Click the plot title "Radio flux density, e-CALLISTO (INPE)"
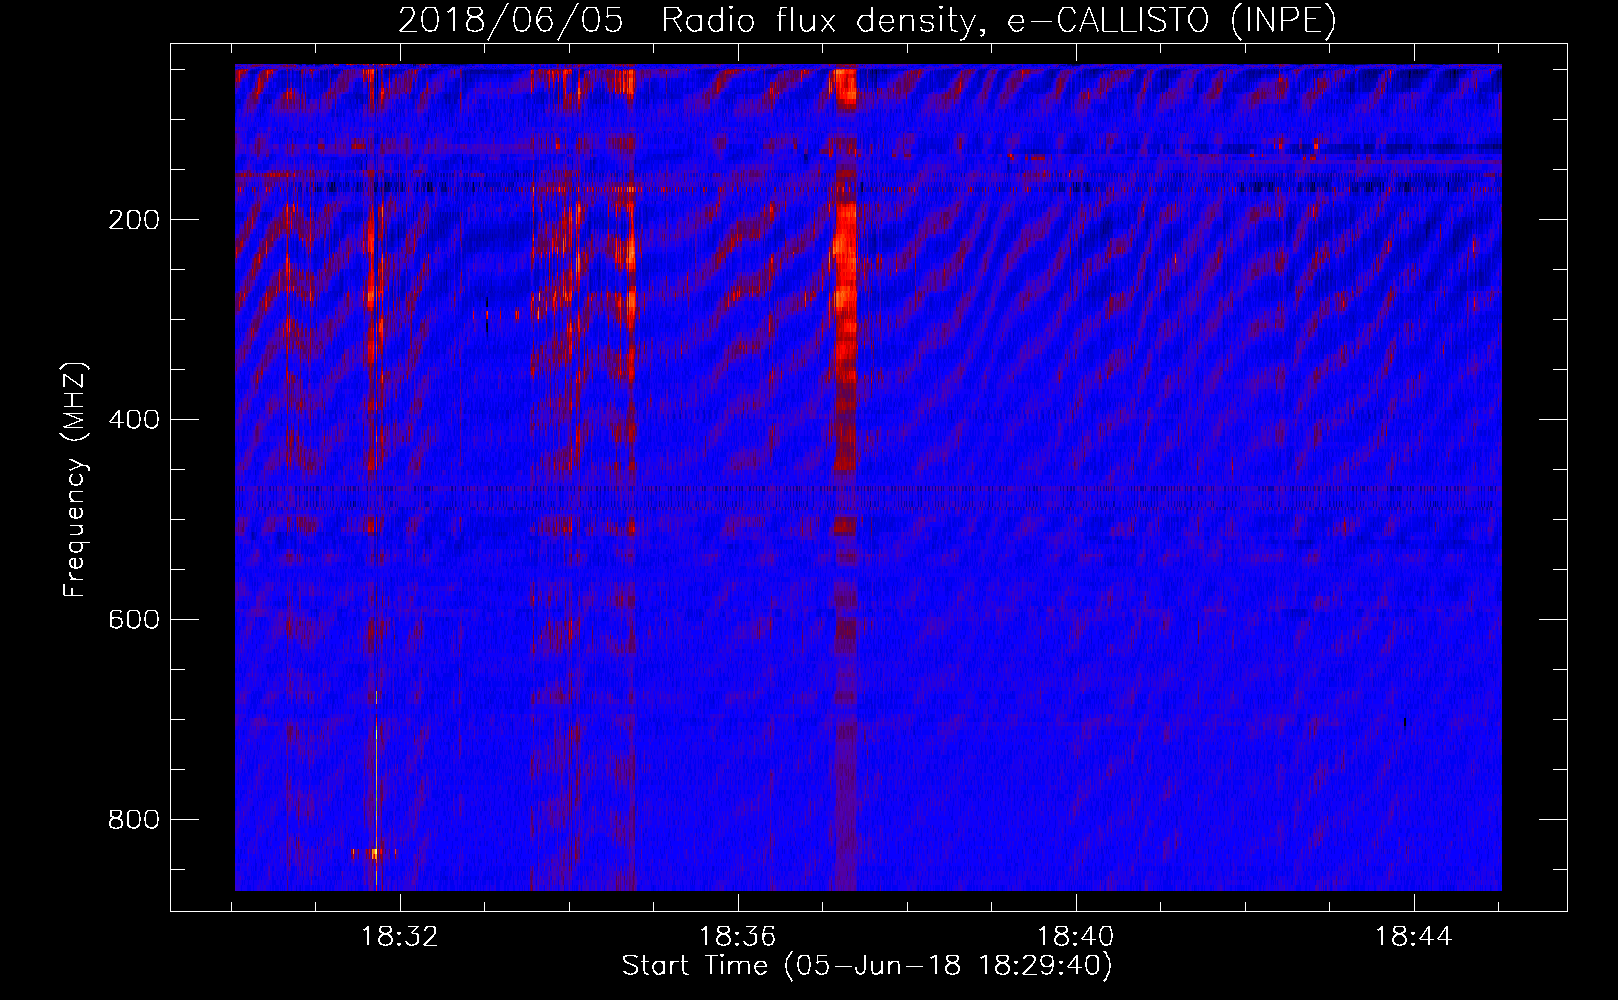Viewport: 1618px width, 1000px height. [x=998, y=22]
